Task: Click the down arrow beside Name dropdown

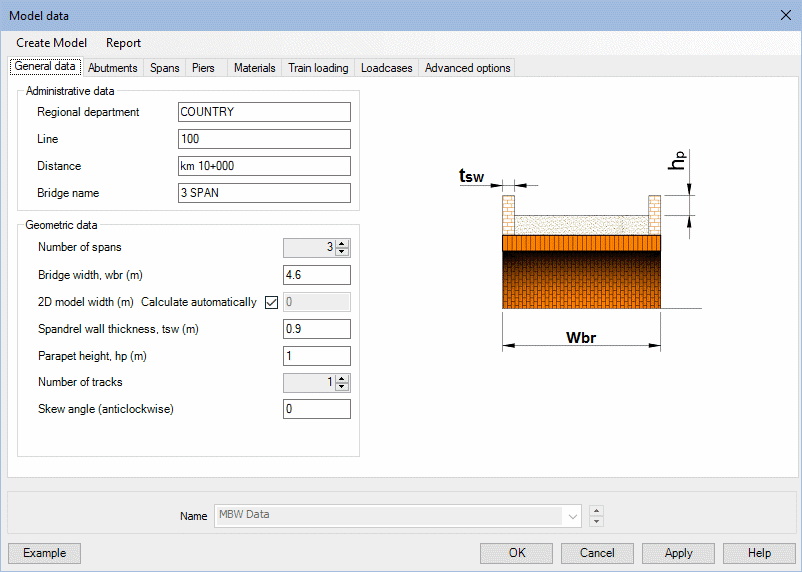Action: coord(597,521)
